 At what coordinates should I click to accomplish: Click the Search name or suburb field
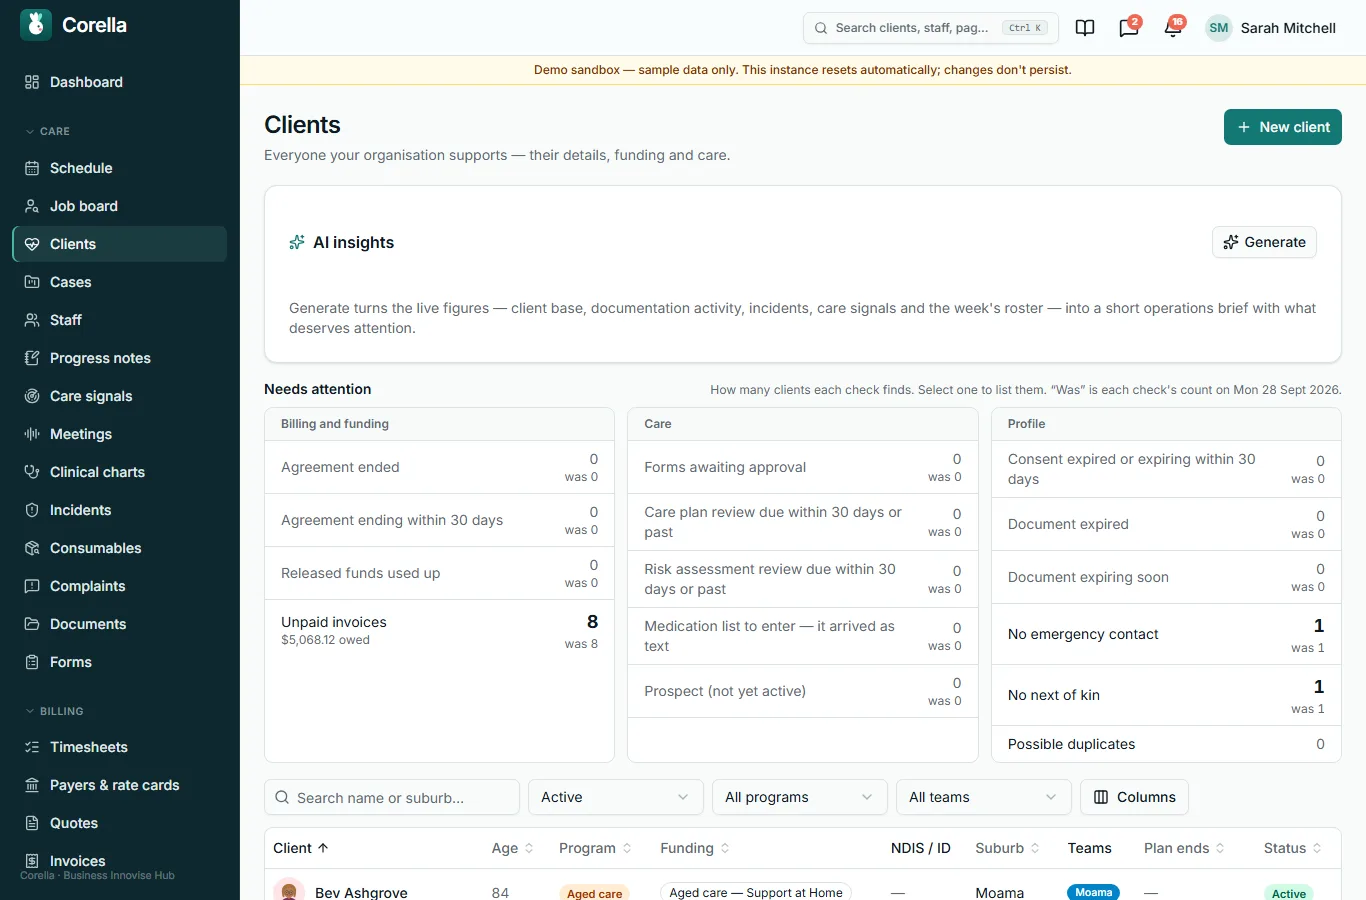click(x=392, y=797)
